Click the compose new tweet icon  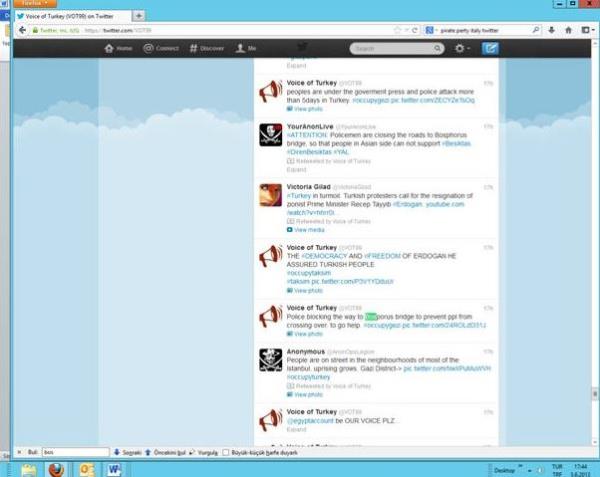coord(490,48)
